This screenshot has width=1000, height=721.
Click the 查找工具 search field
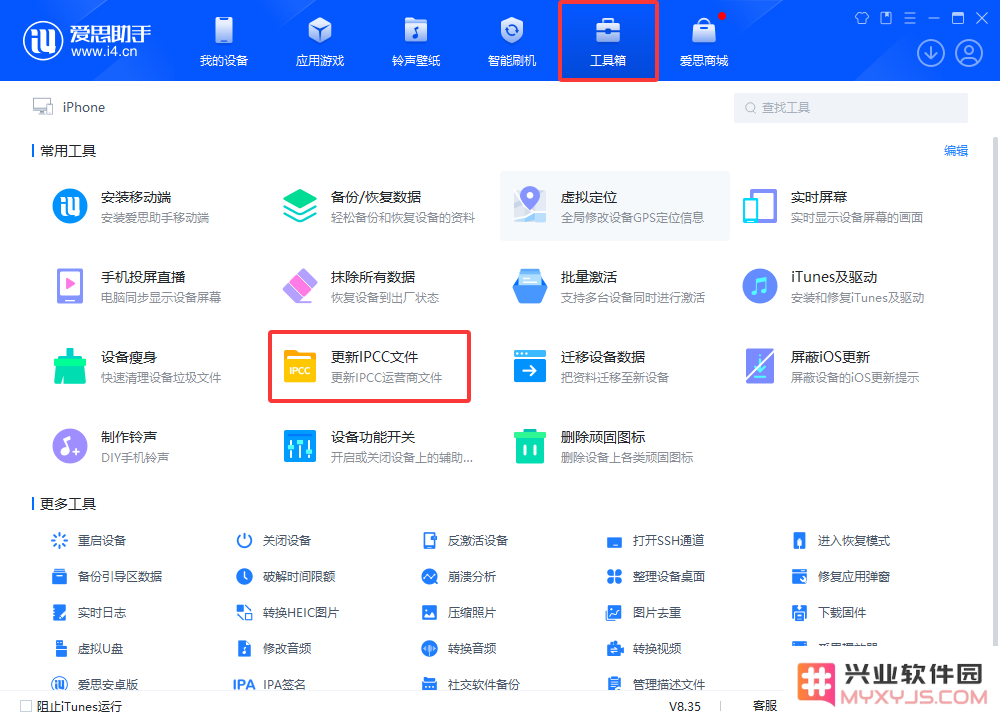[850, 108]
